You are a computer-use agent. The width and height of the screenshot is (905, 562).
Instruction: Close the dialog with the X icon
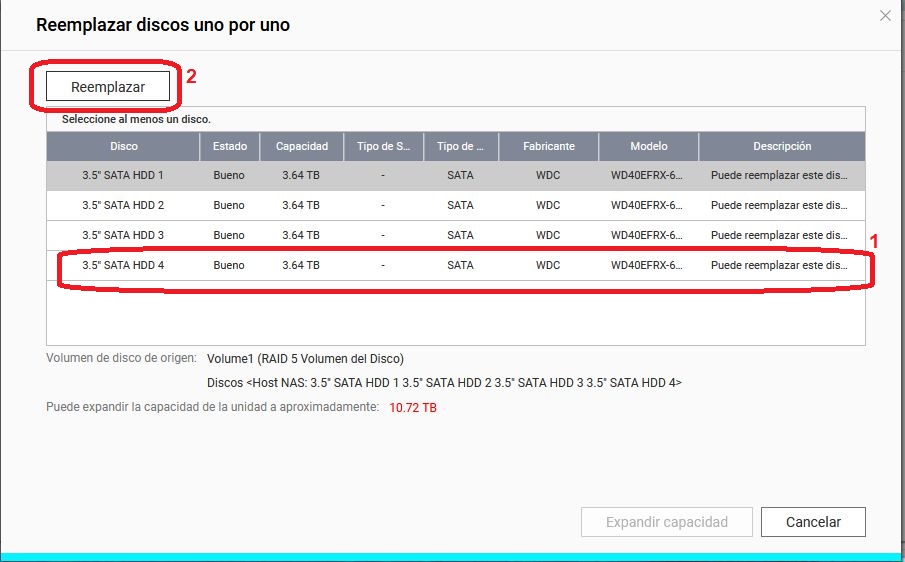[885, 16]
